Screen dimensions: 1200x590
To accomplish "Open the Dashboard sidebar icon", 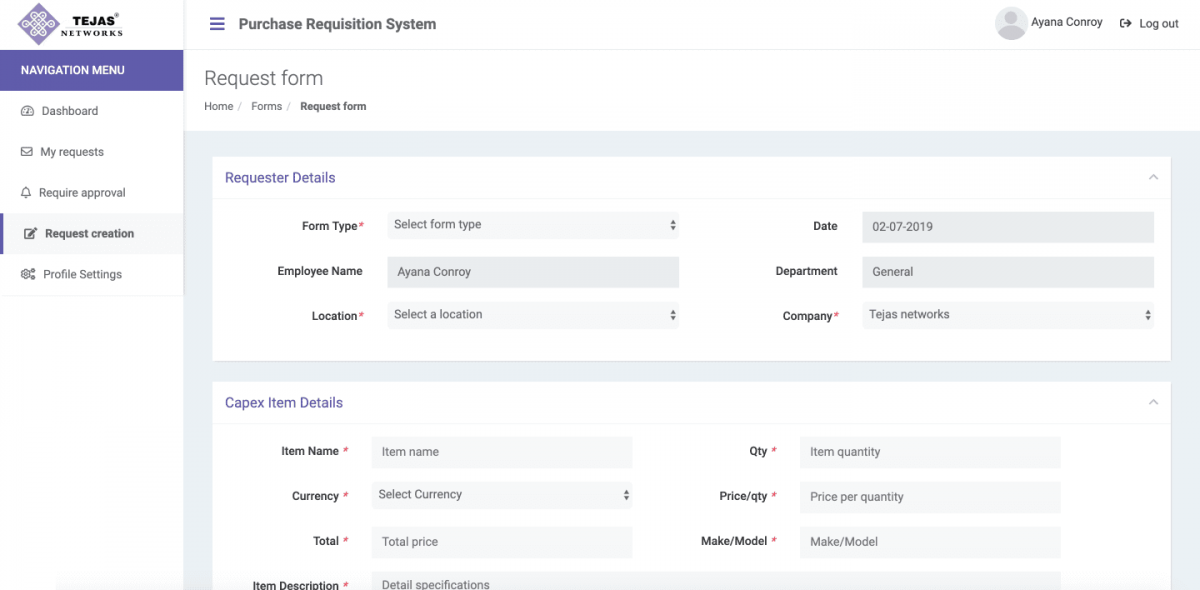I will [29, 110].
